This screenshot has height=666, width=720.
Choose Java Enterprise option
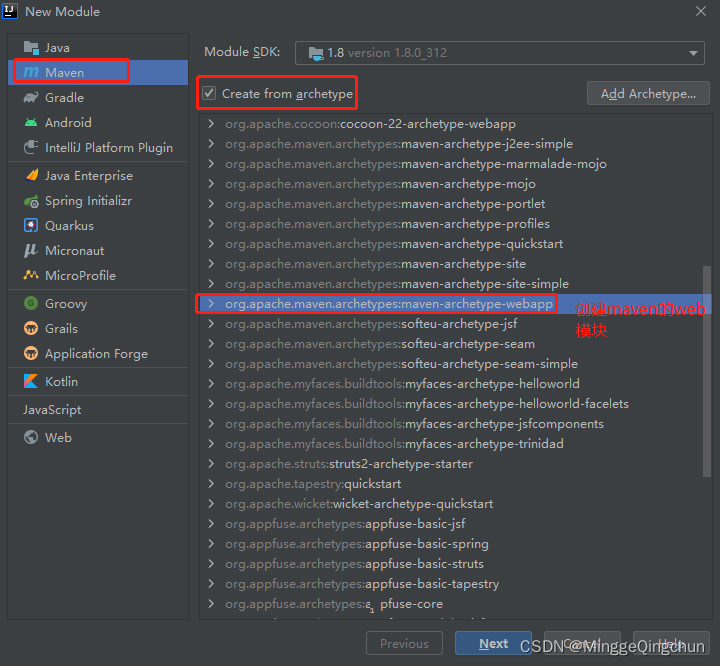pos(98,175)
